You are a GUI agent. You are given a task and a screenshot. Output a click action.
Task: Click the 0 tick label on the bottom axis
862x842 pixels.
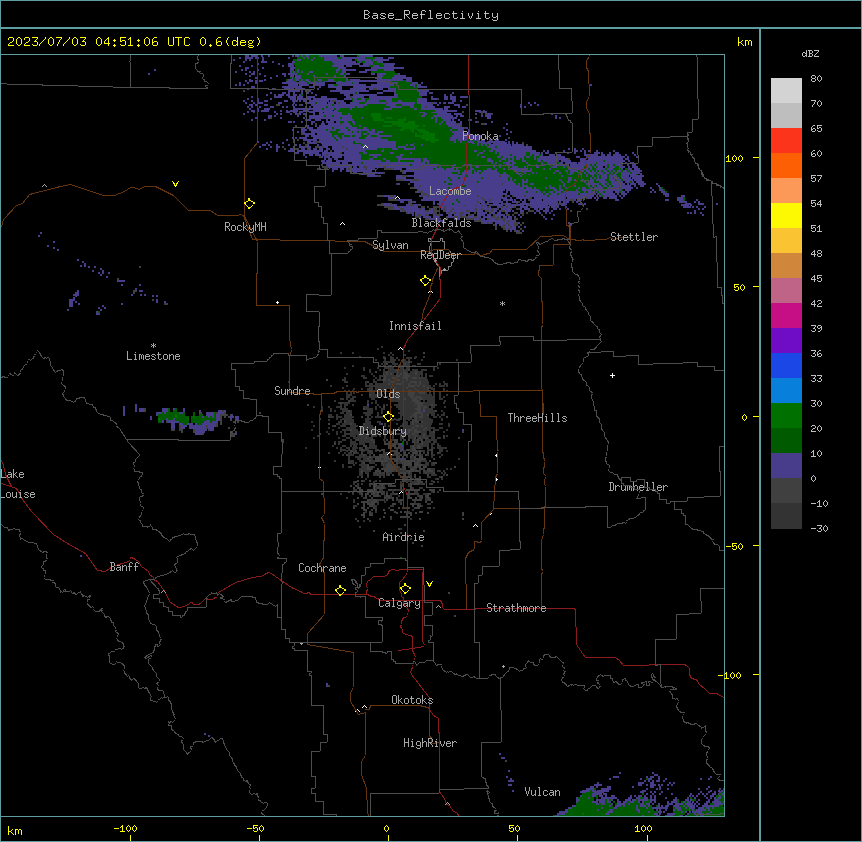pyautogui.click(x=386, y=828)
